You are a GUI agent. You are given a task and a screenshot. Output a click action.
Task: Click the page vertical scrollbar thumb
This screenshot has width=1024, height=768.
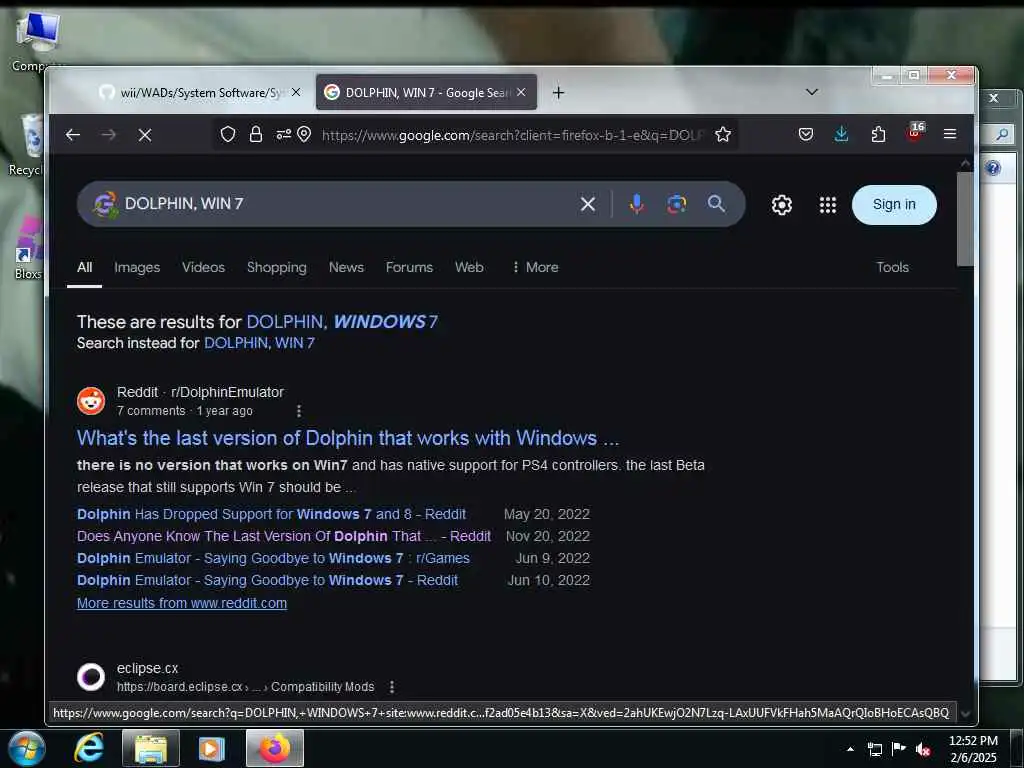click(965, 219)
